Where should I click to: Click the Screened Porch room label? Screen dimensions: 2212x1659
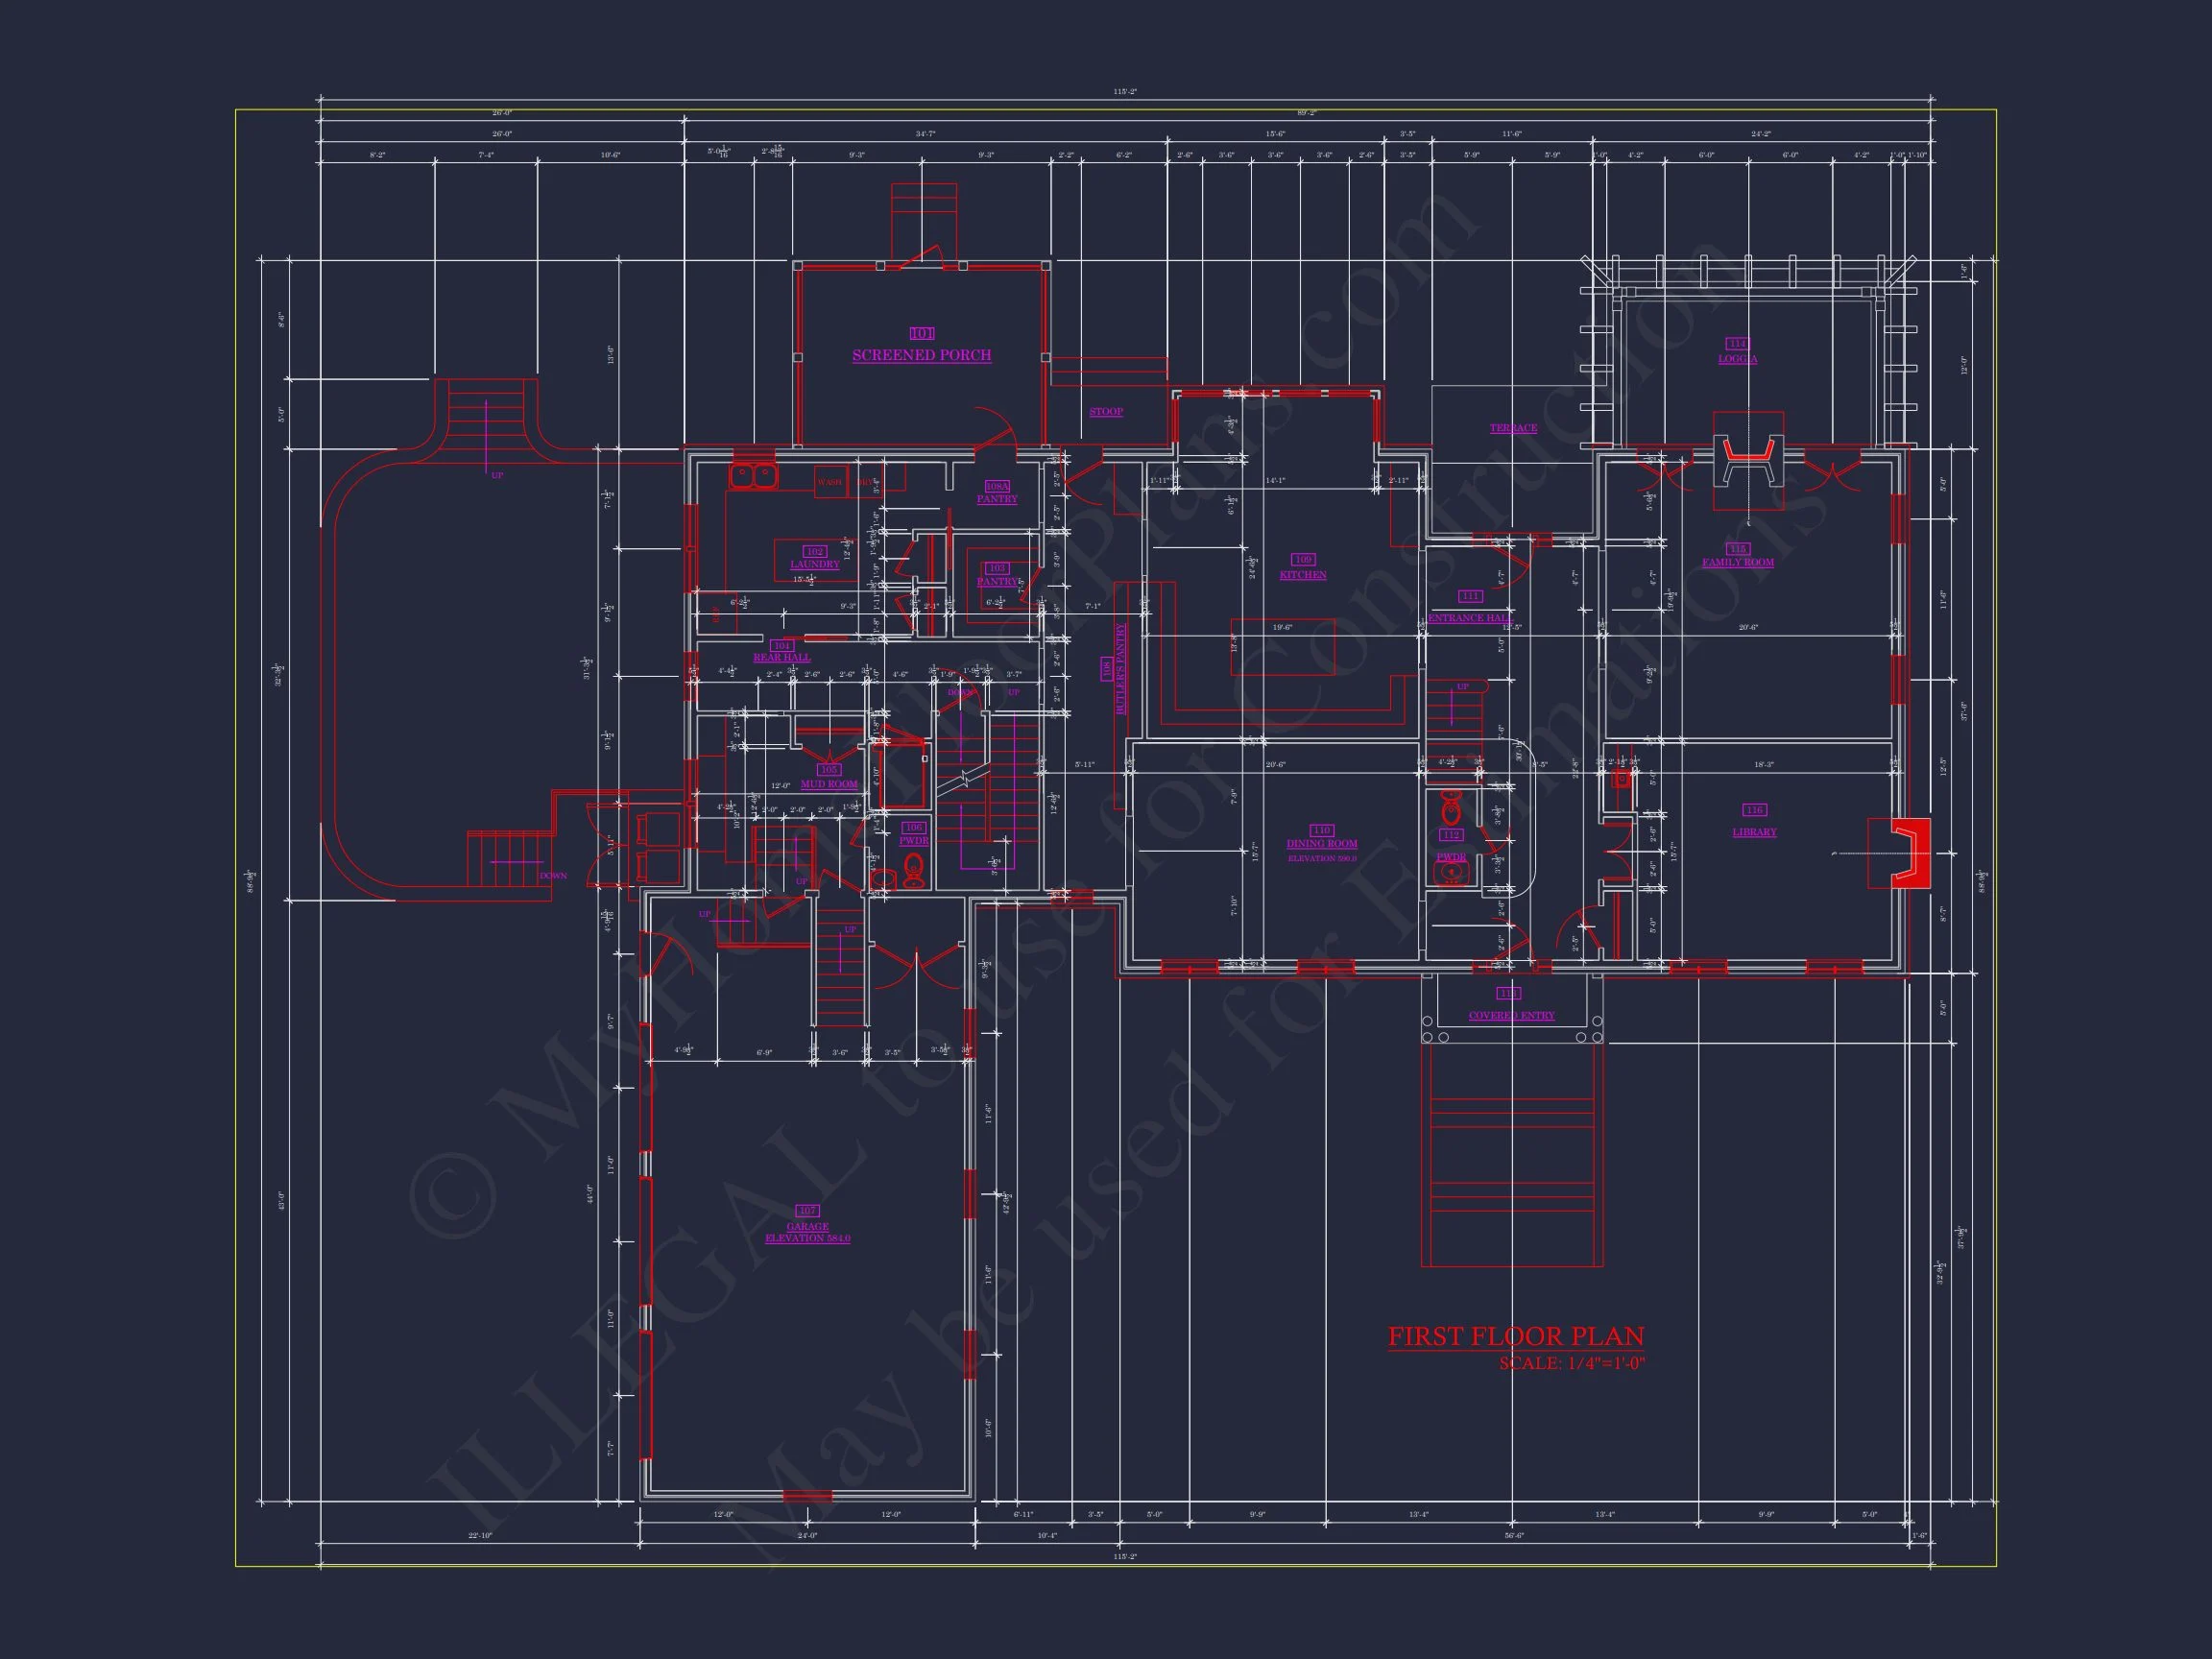click(x=921, y=355)
